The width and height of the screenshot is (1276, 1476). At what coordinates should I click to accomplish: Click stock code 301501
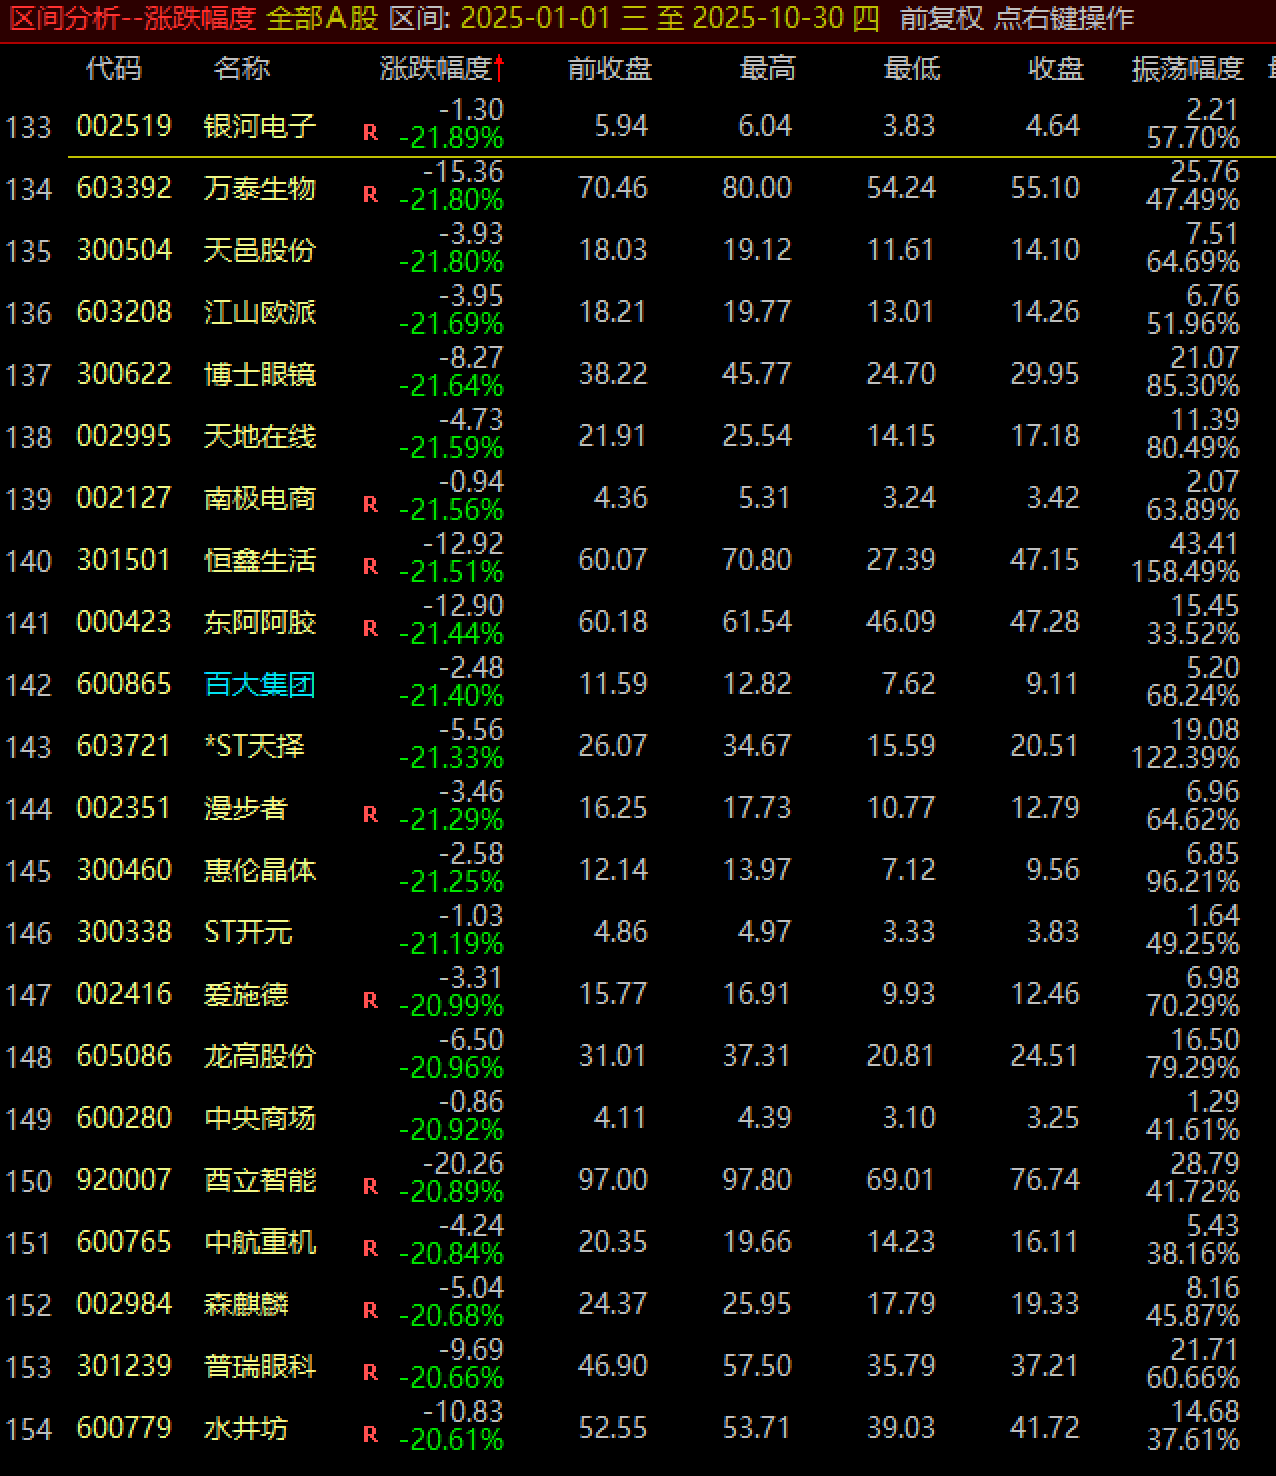124,560
